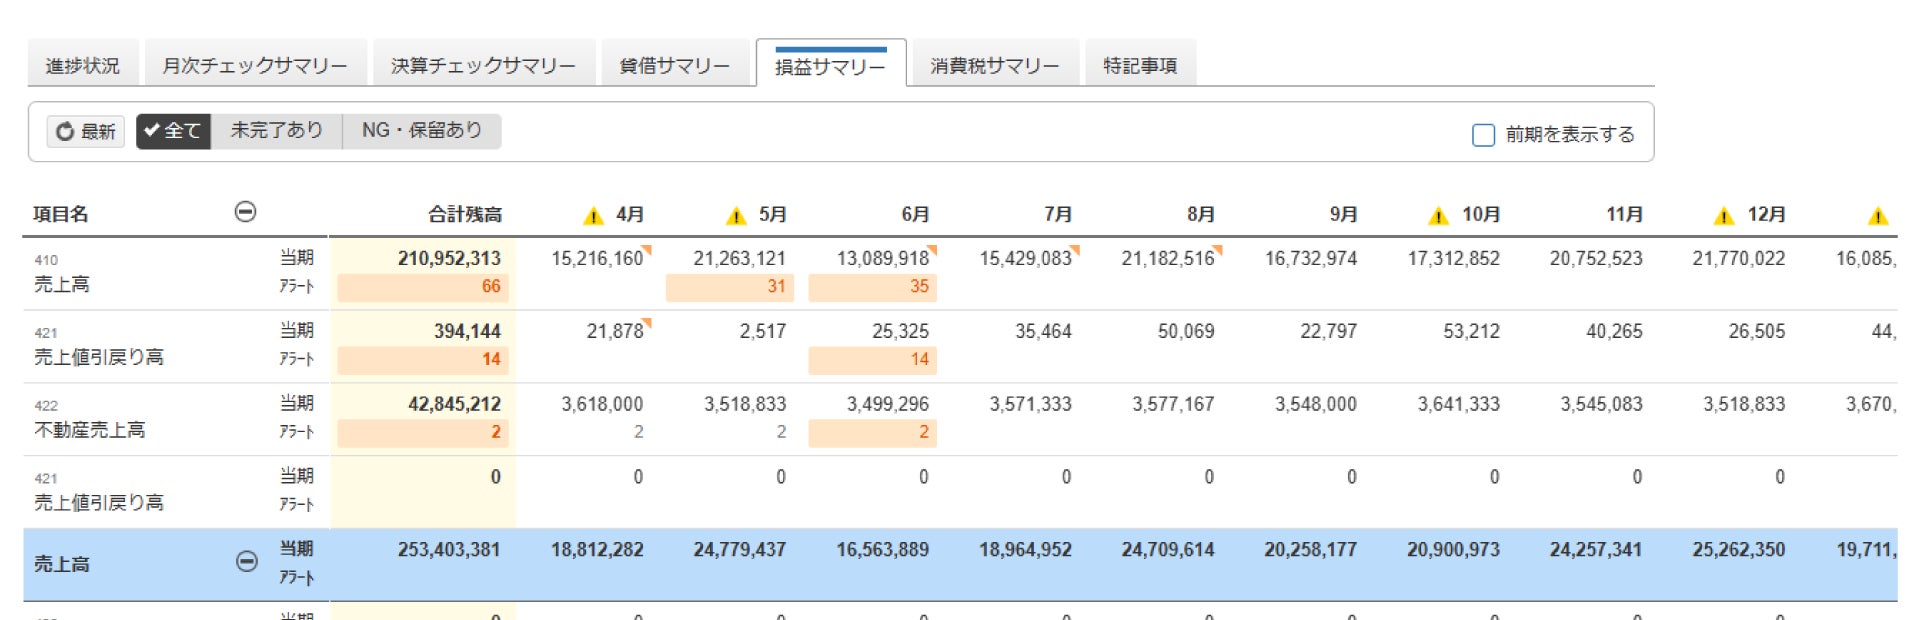Click the alert triangle next to 10月
The width and height of the screenshot is (1920, 620).
(1438, 216)
